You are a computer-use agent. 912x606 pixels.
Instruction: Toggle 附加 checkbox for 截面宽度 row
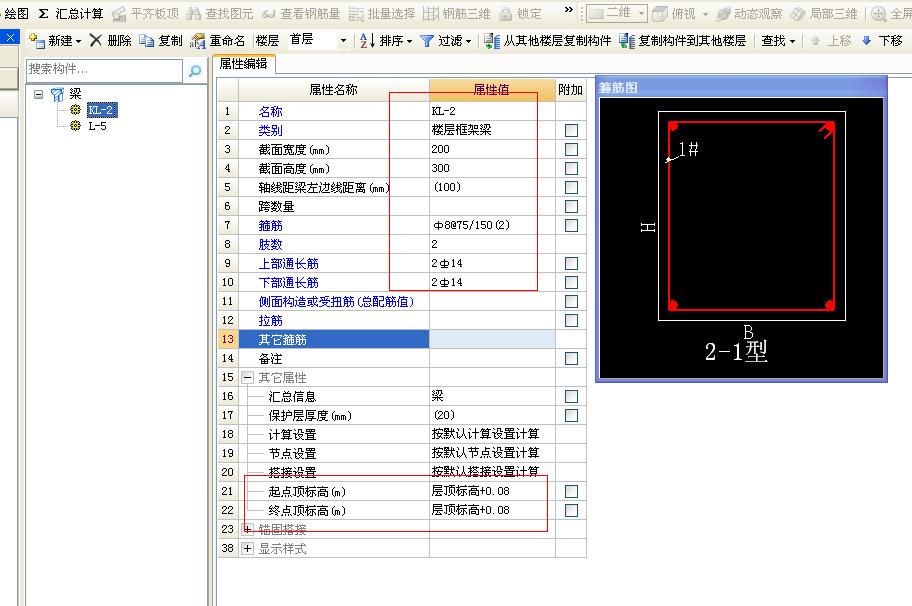pyautogui.click(x=571, y=149)
